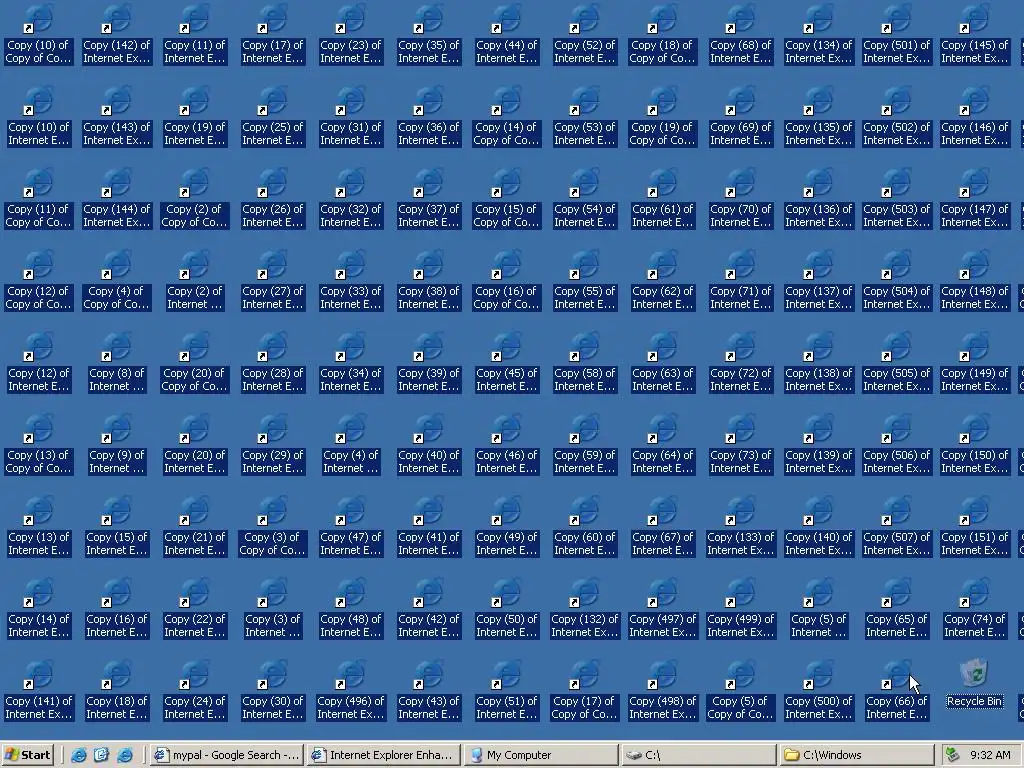Select the Copy (134) of Internet Explorer shortcut
Image resolution: width=1024 pixels, height=768 pixels.
pyautogui.click(x=818, y=34)
